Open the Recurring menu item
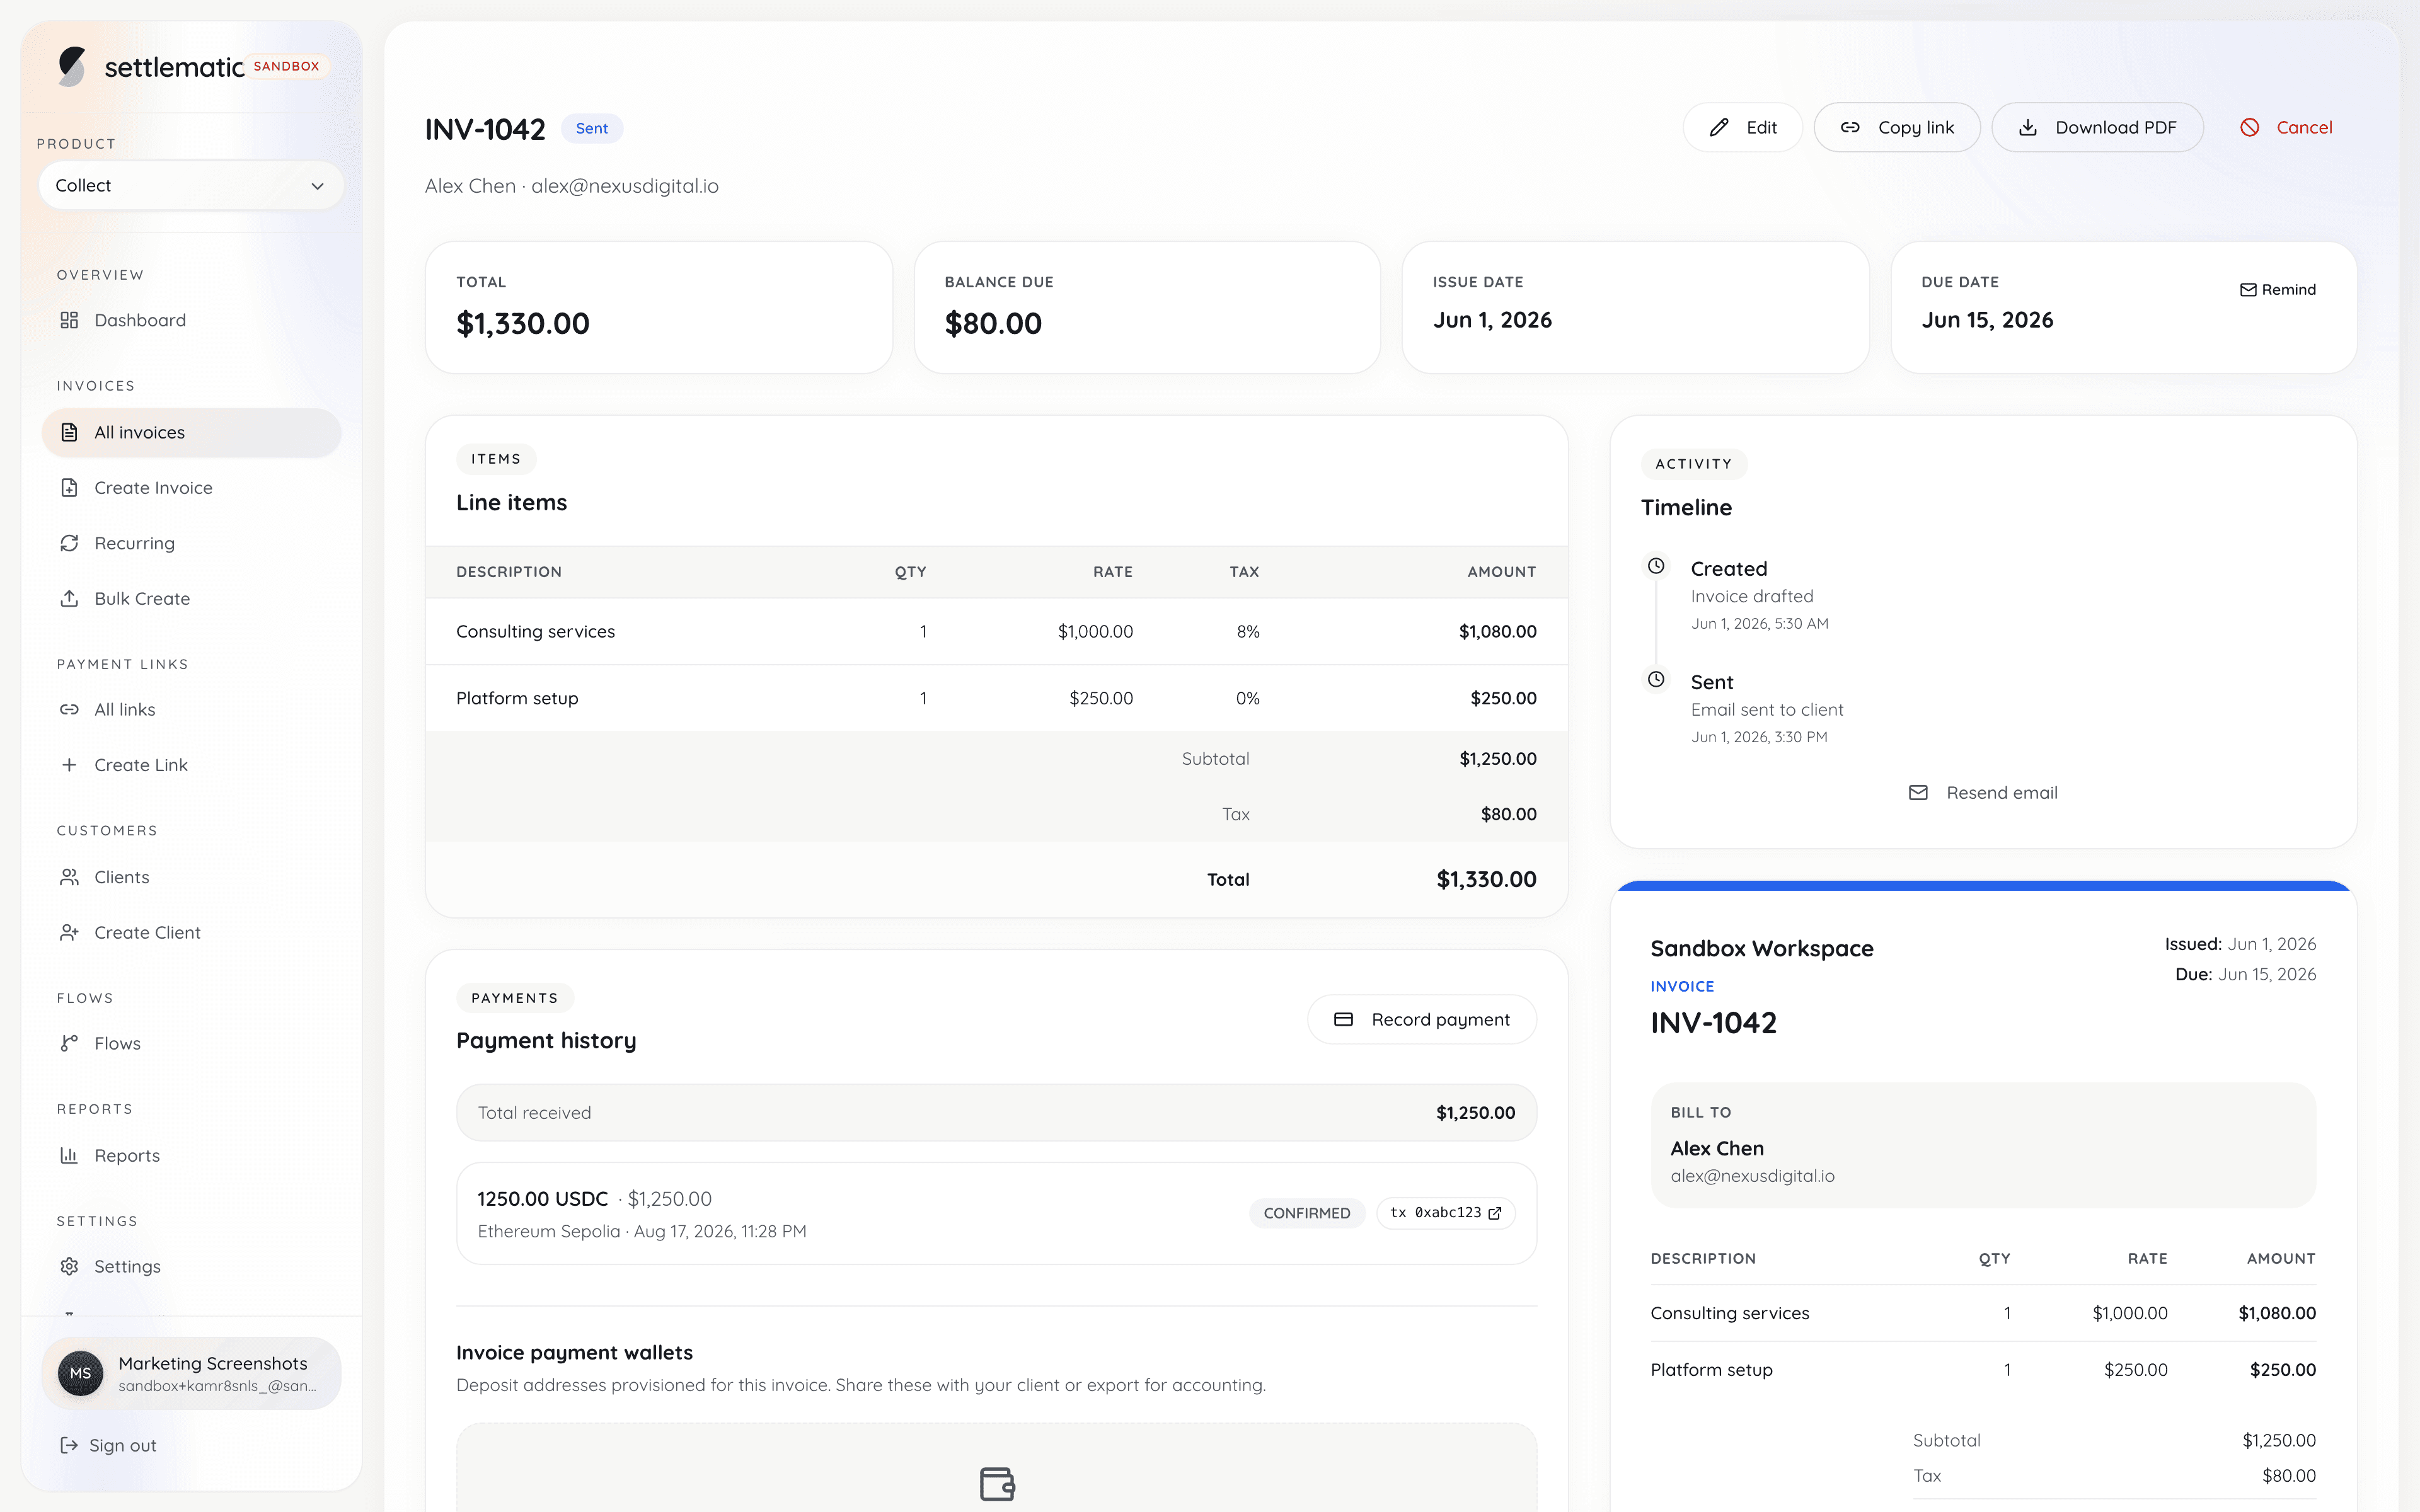This screenshot has height=1512, width=2420. (x=191, y=543)
